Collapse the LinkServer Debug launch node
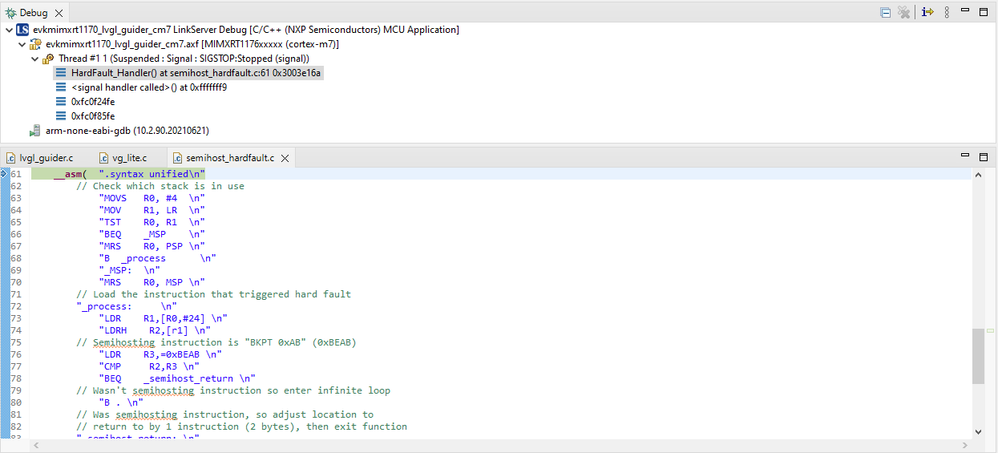 8,30
